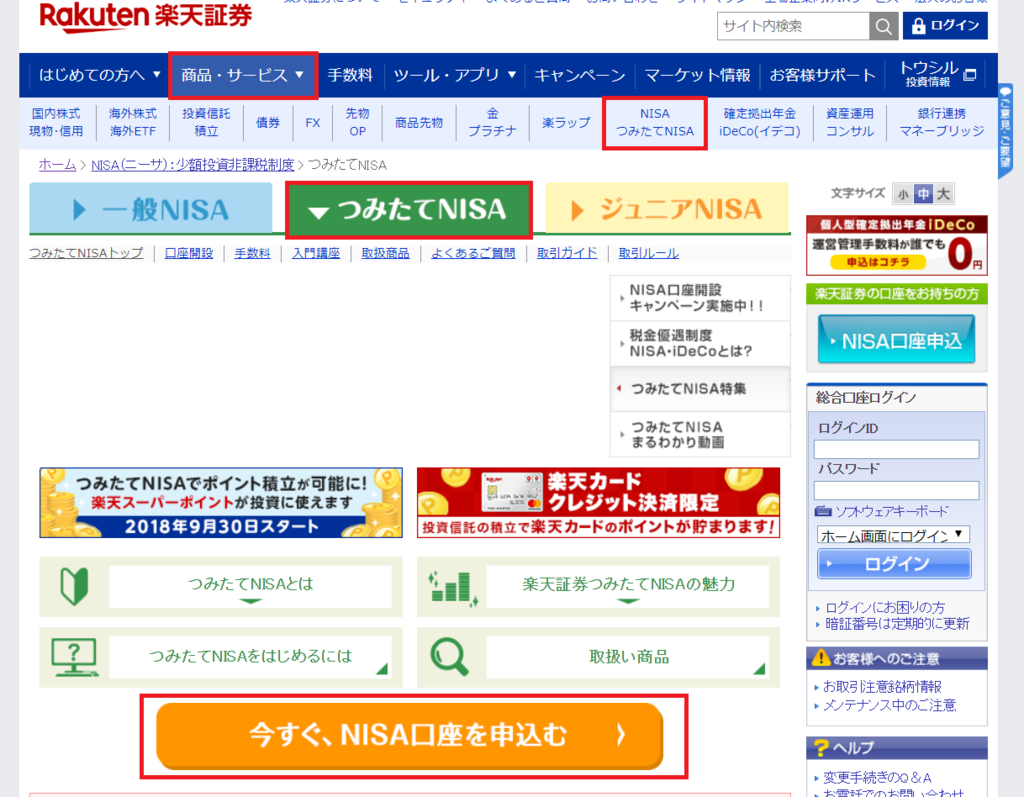Open つみたてNISA まるわかり動画 item
The width and height of the screenshot is (1024, 797).
pos(700,434)
